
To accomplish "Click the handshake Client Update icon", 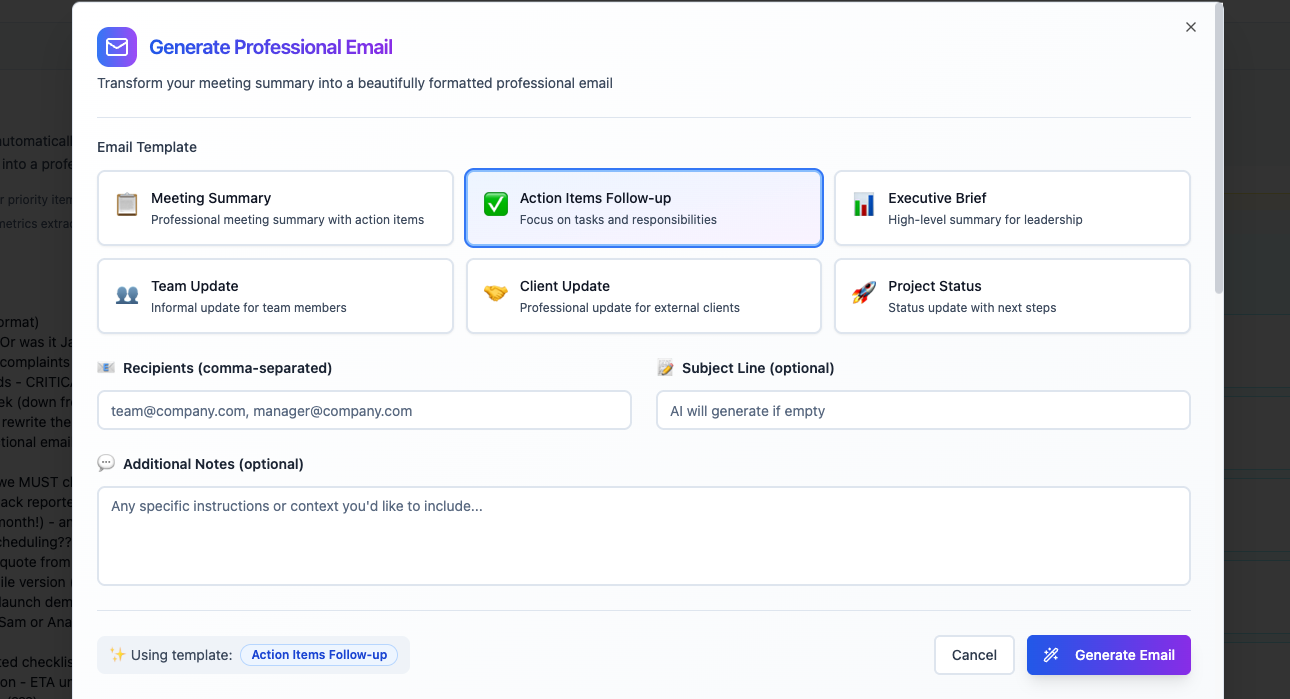I will [x=496, y=294].
